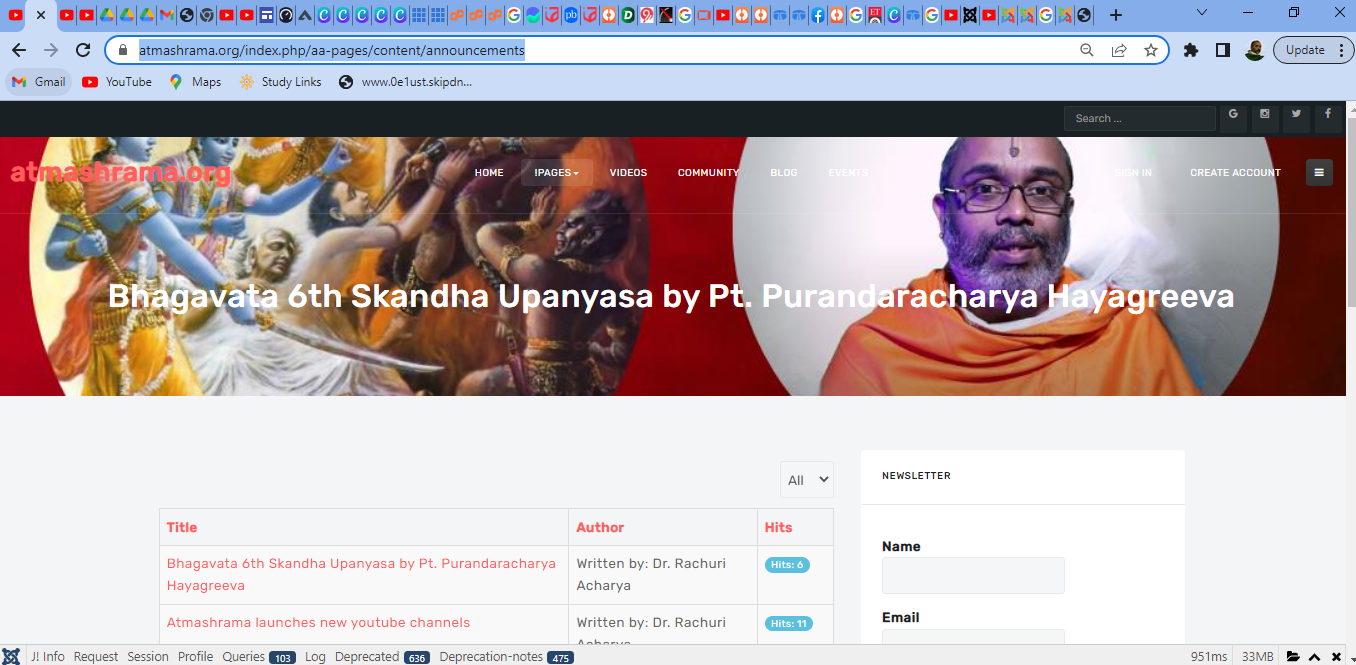Image resolution: width=1356 pixels, height=665 pixels.
Task: Click the atmashrama.org logo
Action: 121,173
